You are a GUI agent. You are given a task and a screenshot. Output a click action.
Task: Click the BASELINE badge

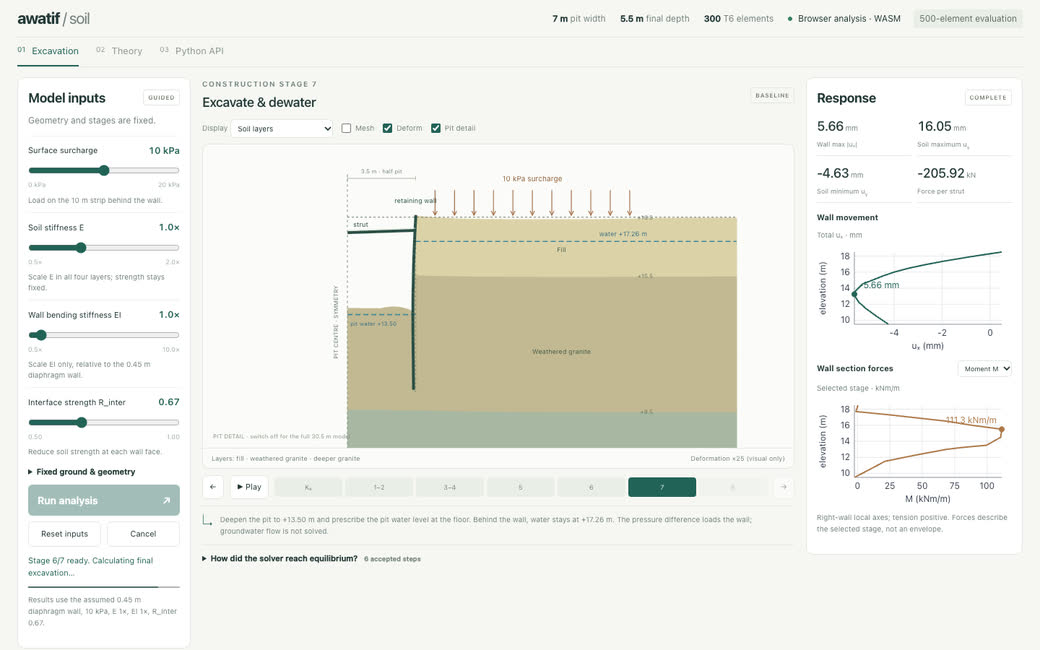pyautogui.click(x=772, y=96)
